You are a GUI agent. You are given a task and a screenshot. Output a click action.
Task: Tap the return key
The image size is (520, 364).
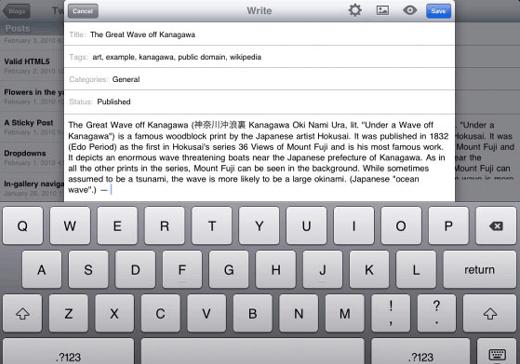[480, 269]
